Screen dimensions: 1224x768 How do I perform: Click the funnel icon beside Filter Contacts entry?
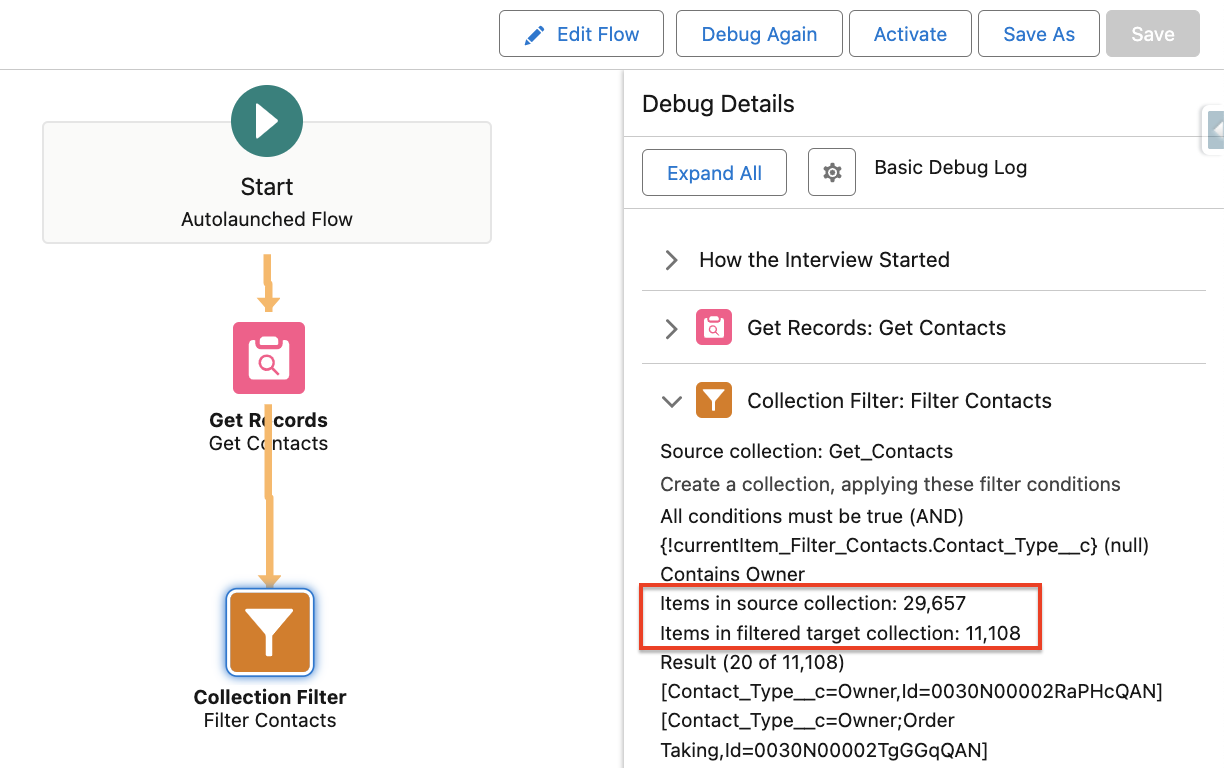coord(714,400)
